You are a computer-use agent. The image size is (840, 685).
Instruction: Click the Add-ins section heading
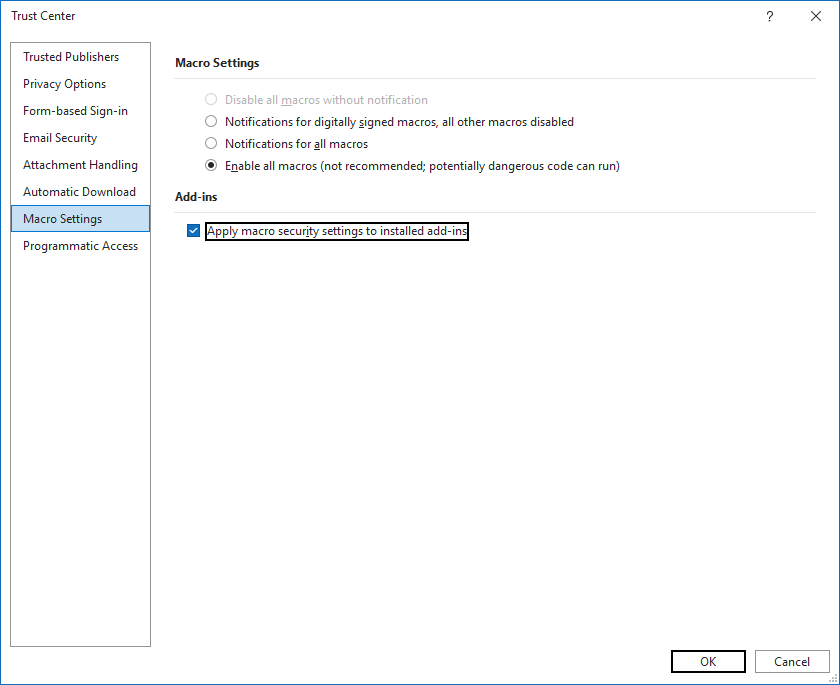[189, 196]
